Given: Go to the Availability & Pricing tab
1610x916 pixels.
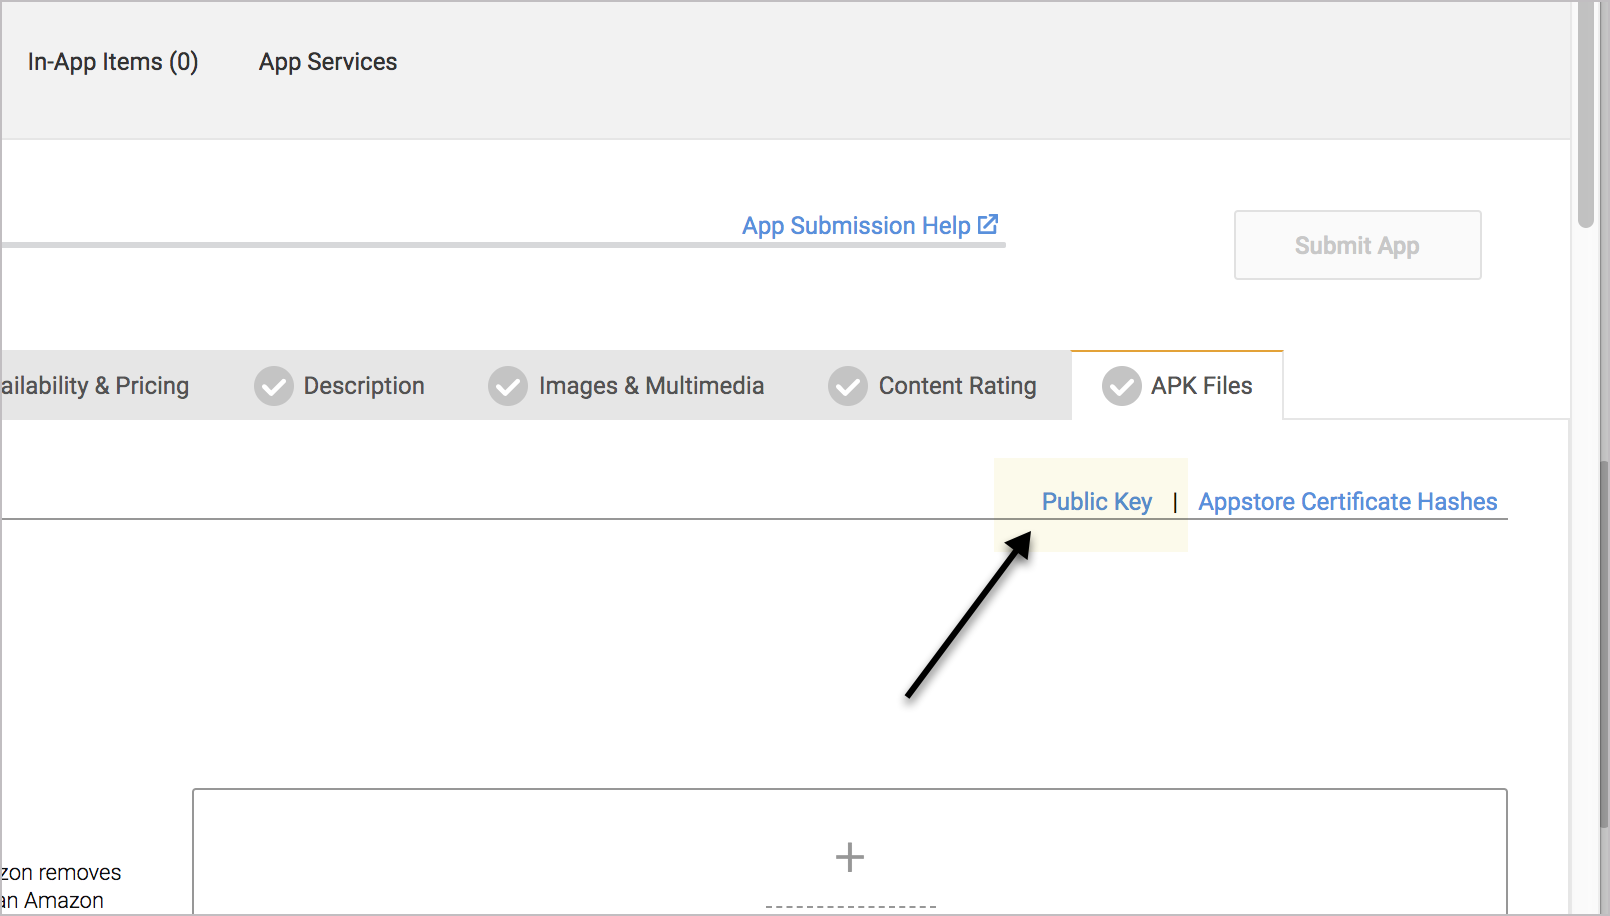Looking at the screenshot, I should point(95,385).
